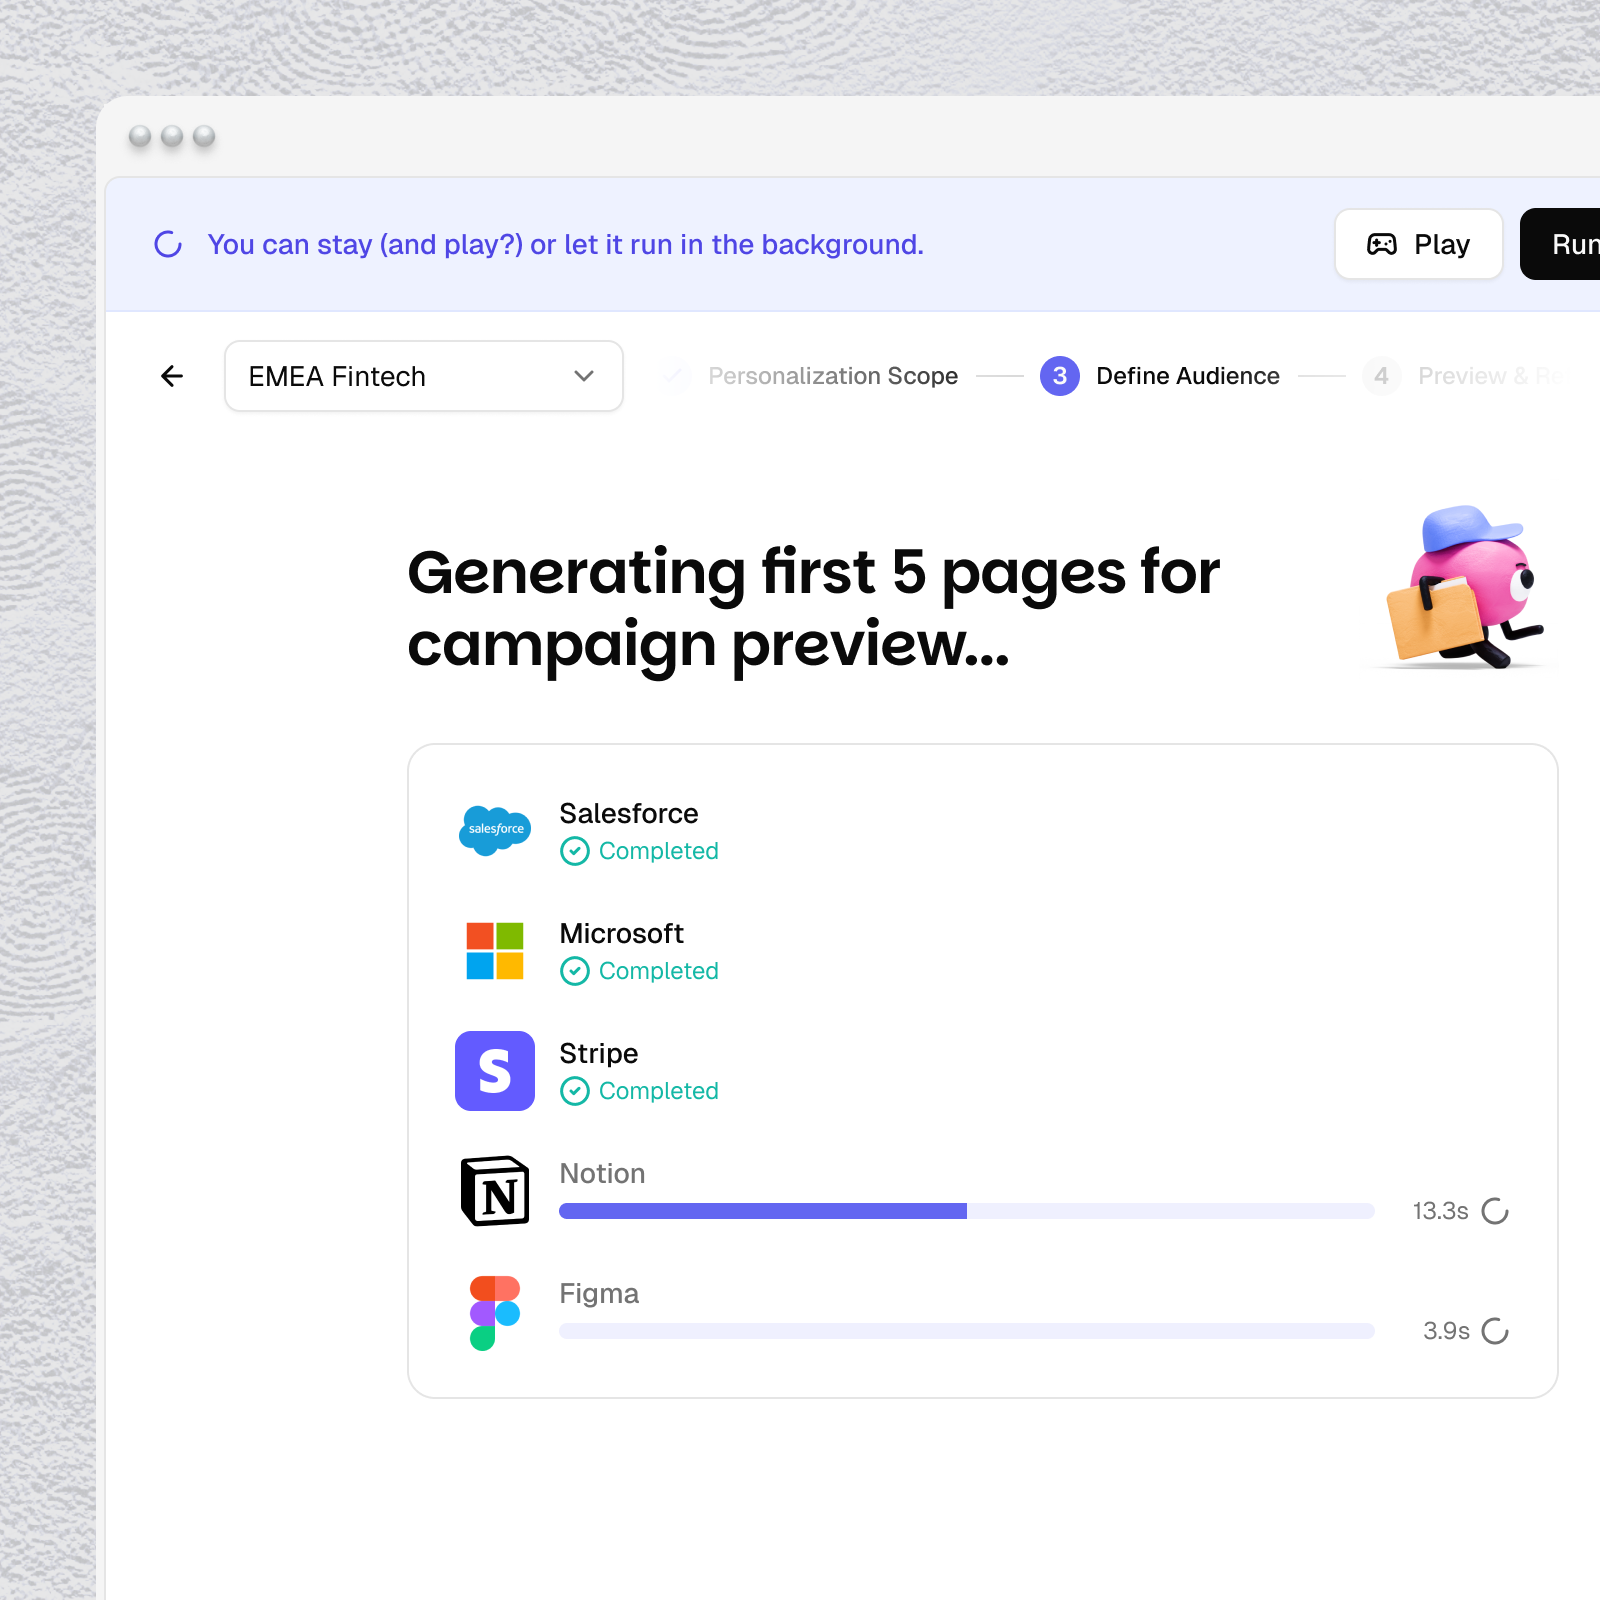Click the 'You can stay (and play?)' banner text
Viewport: 1600px width, 1600px height.
[565, 244]
